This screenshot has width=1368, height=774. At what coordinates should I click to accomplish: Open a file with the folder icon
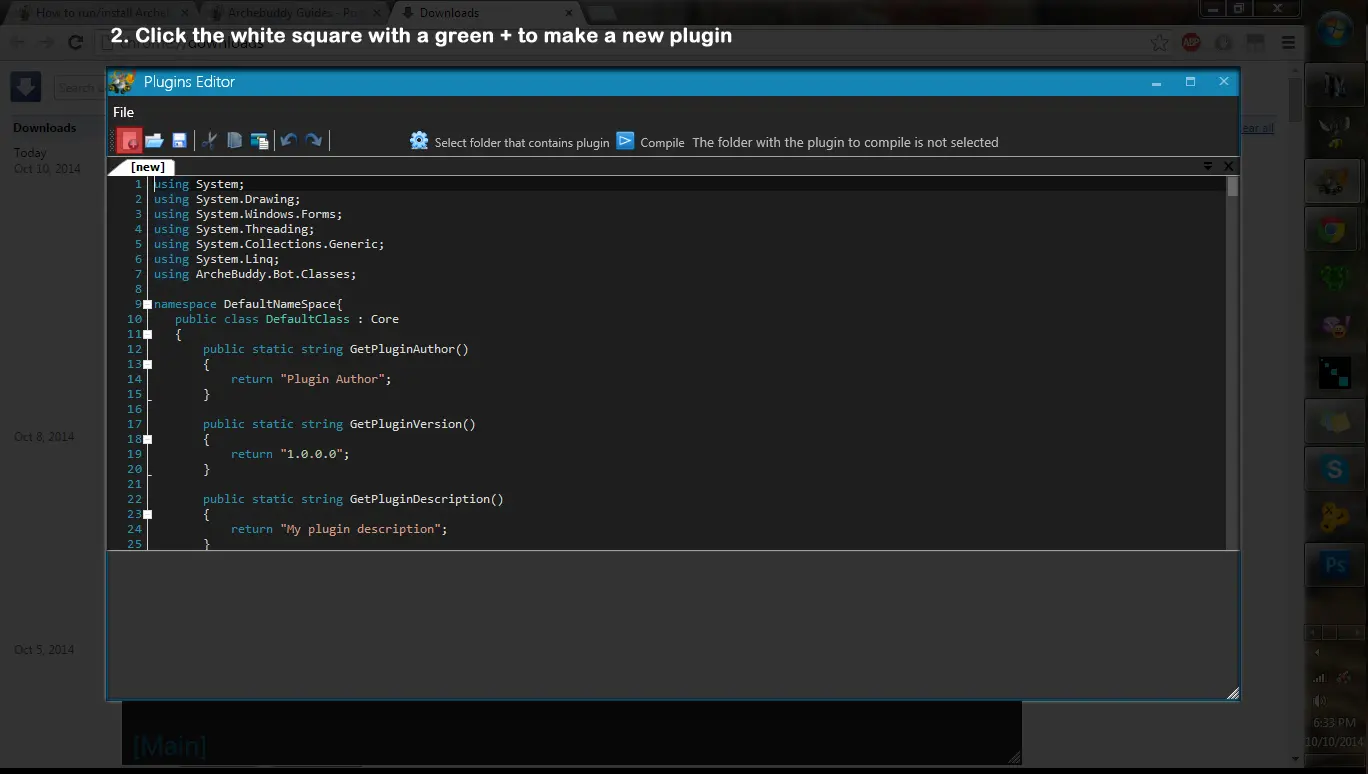tap(154, 141)
